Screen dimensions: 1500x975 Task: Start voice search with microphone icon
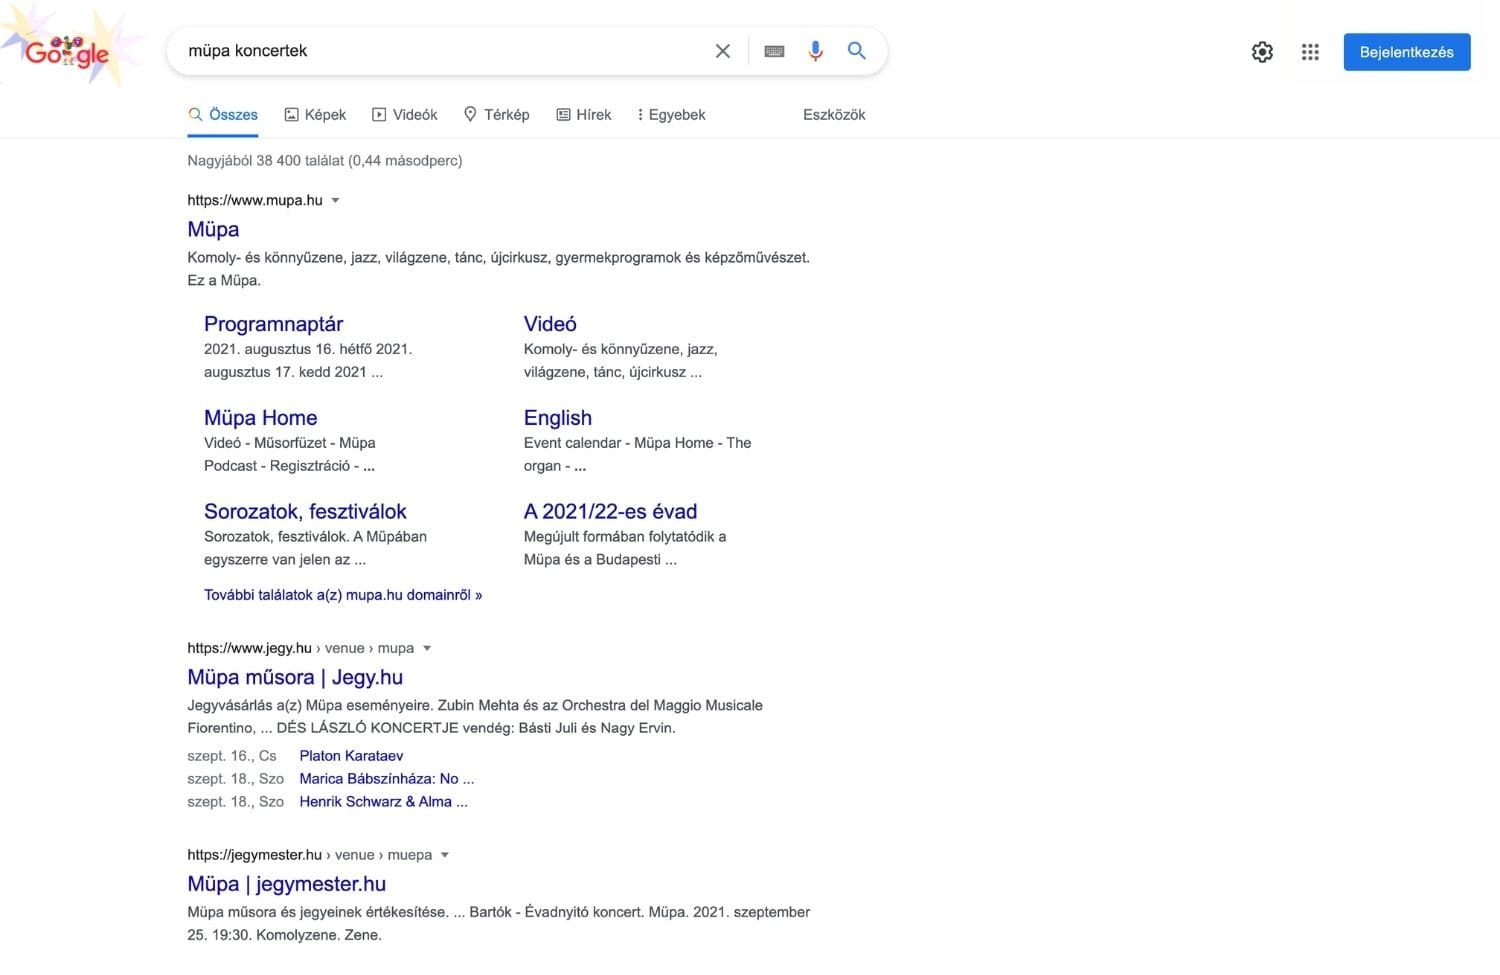[816, 51]
